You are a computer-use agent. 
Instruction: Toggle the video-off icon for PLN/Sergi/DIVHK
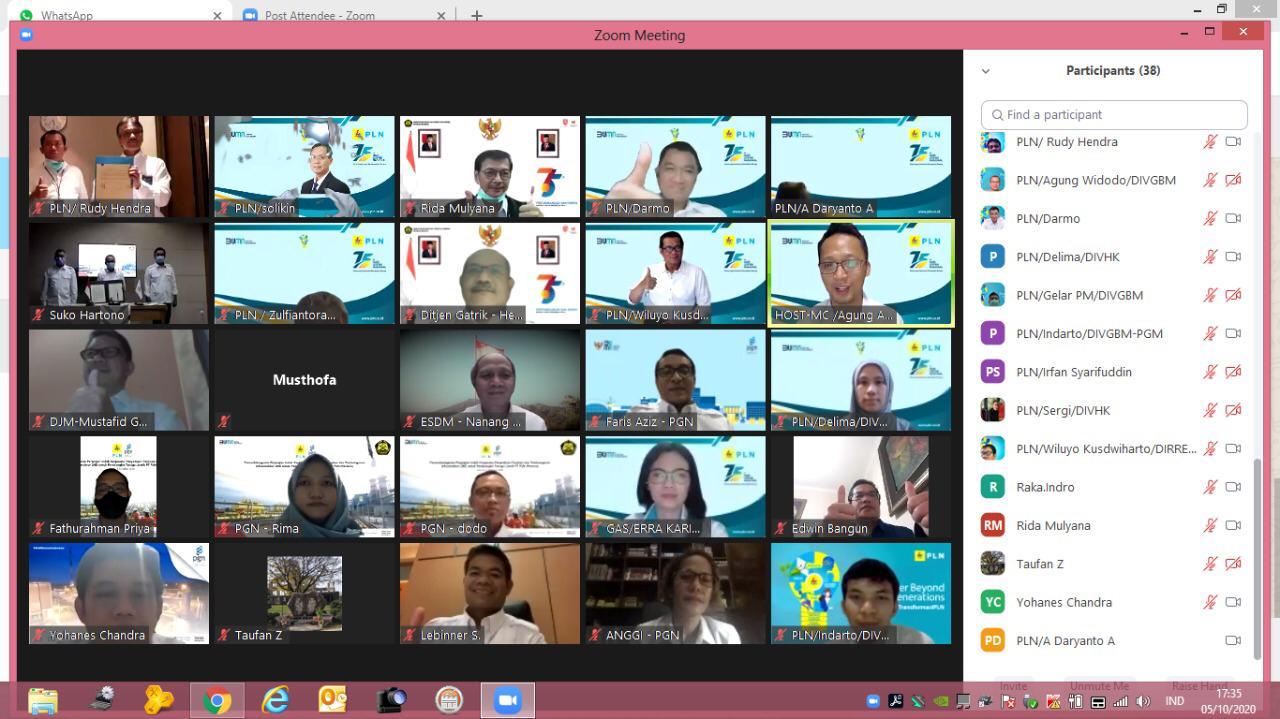(x=1233, y=411)
